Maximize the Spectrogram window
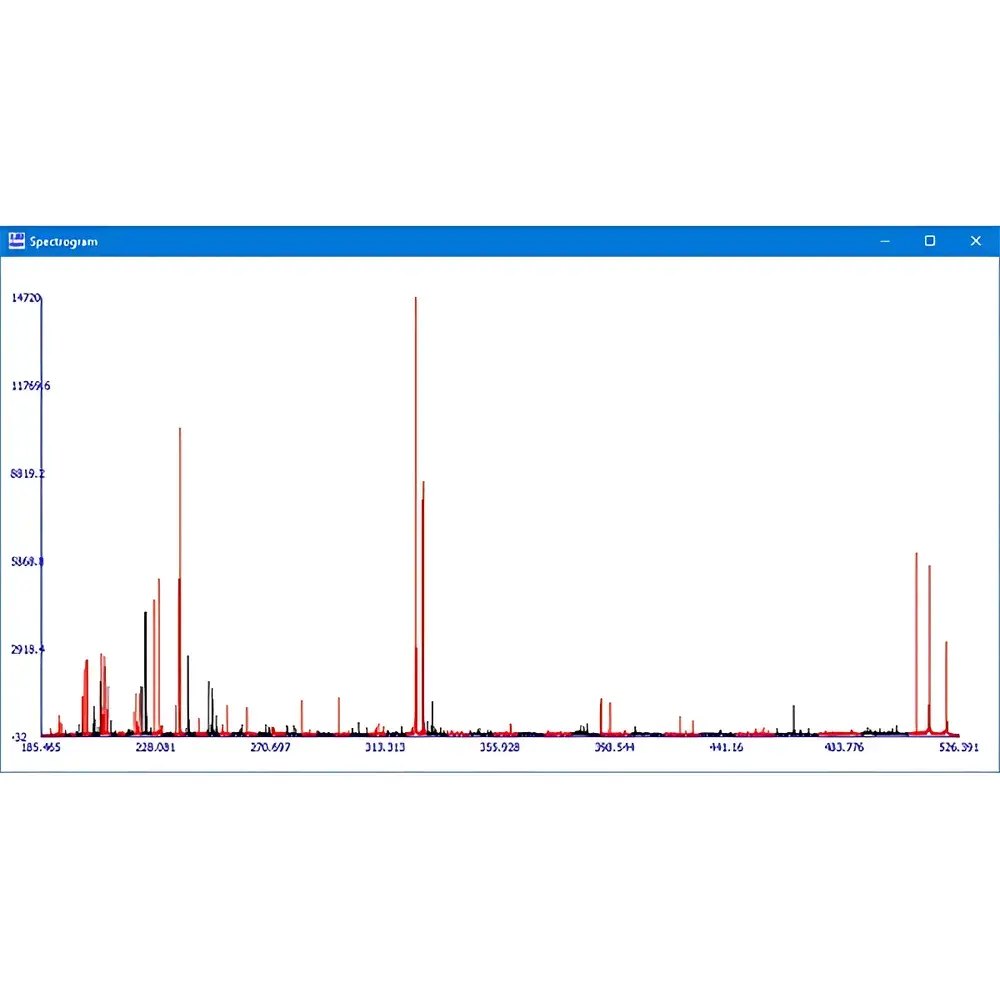This screenshot has height=1000, width=1000. (930, 241)
